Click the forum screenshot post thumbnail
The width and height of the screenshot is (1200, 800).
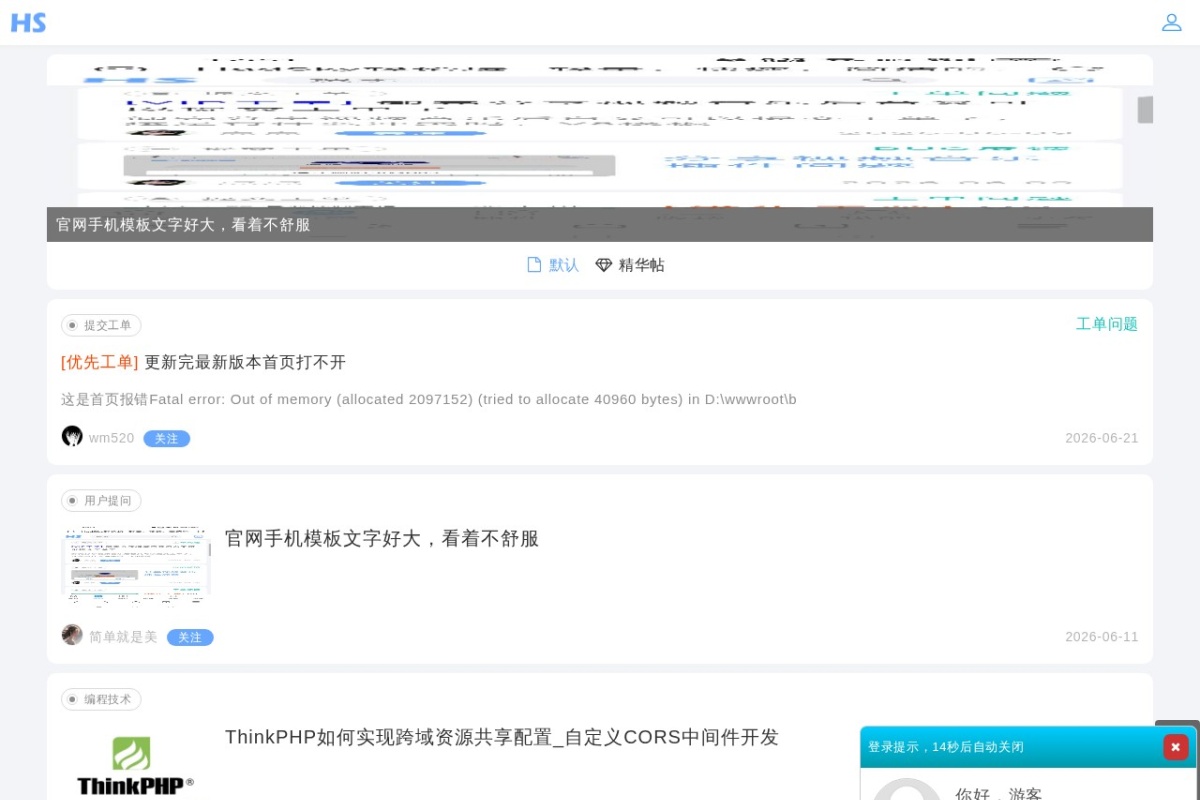pos(136,565)
